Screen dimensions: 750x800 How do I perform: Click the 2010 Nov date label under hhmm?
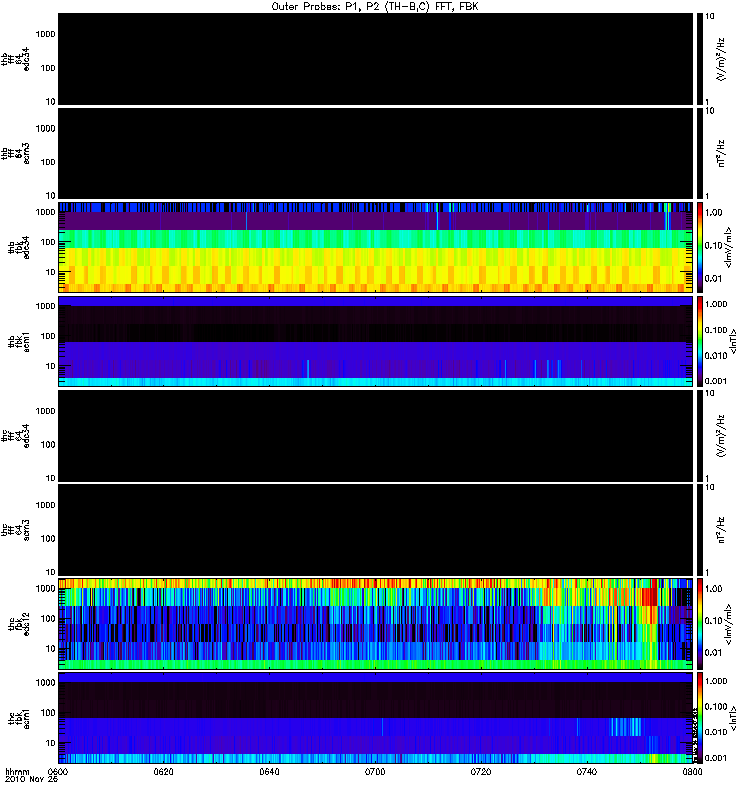pos(31,779)
